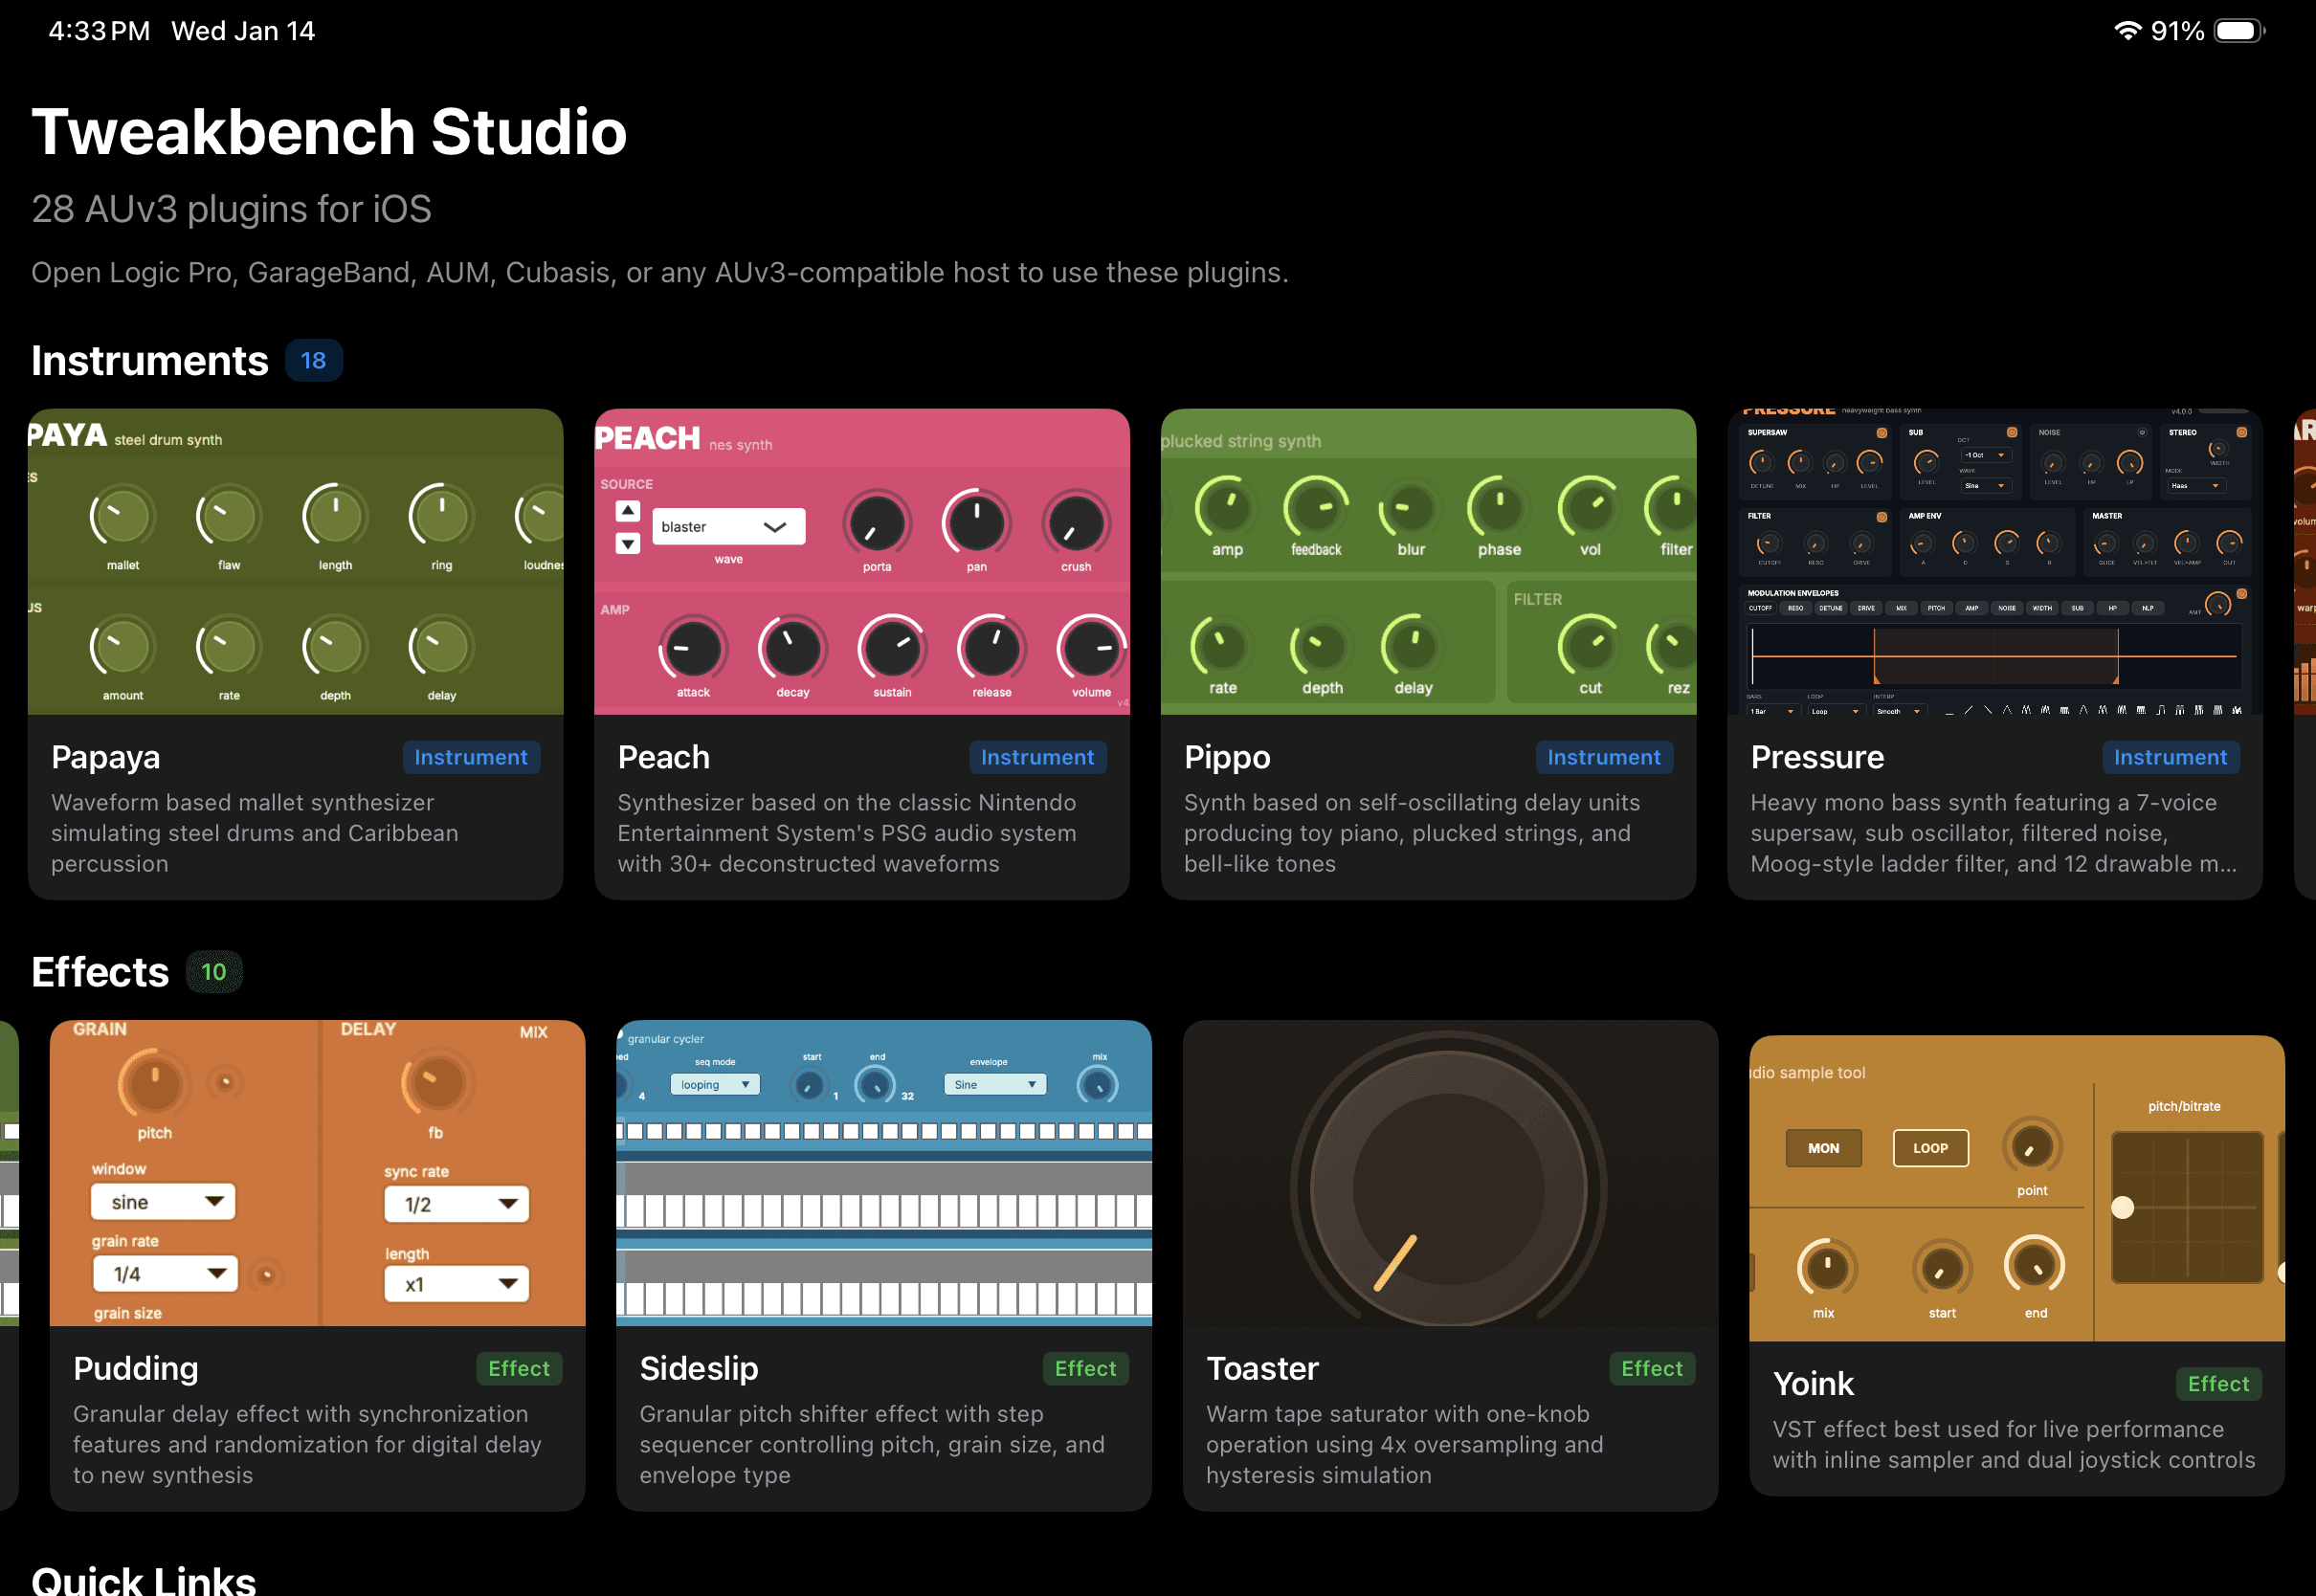Viewport: 2316px width, 1596px height.
Task: Click the Peach release knob
Action: pyautogui.click(x=991, y=648)
